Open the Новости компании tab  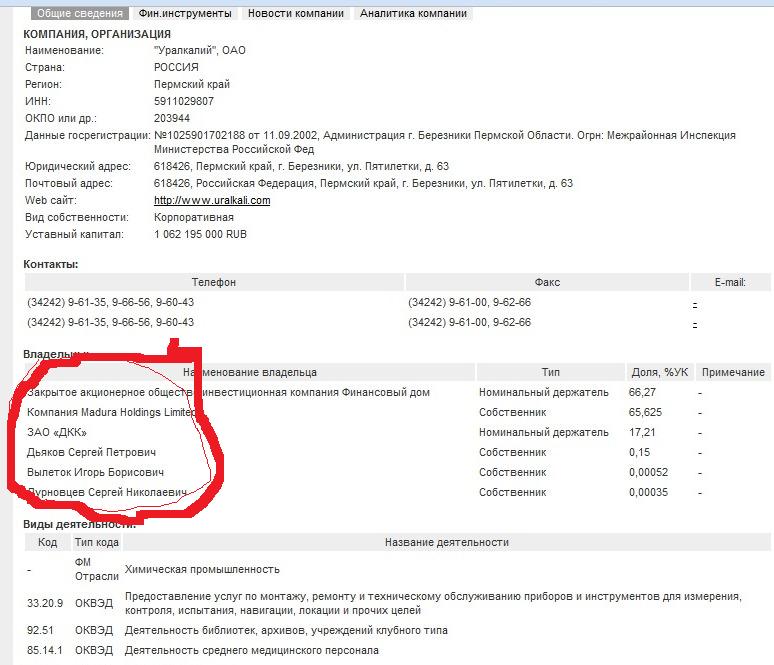296,13
